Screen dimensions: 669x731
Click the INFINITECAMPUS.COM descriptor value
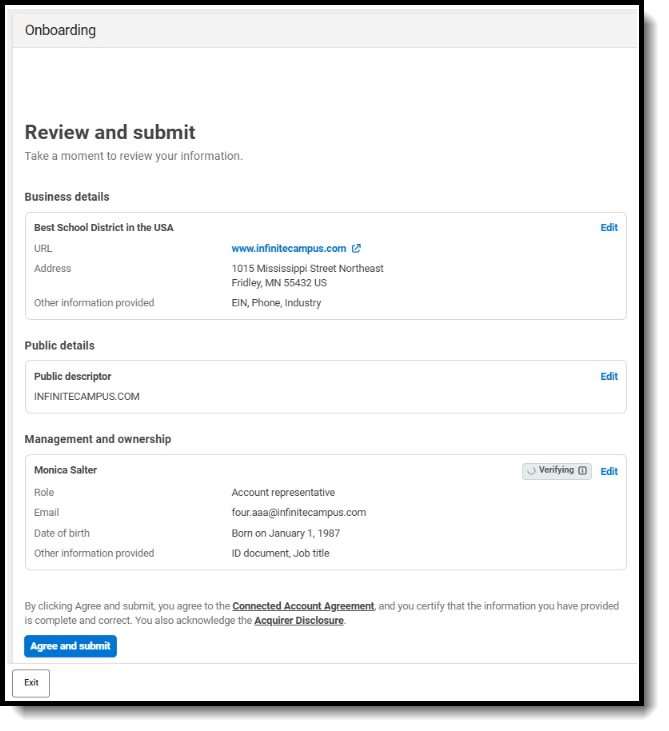click(87, 397)
